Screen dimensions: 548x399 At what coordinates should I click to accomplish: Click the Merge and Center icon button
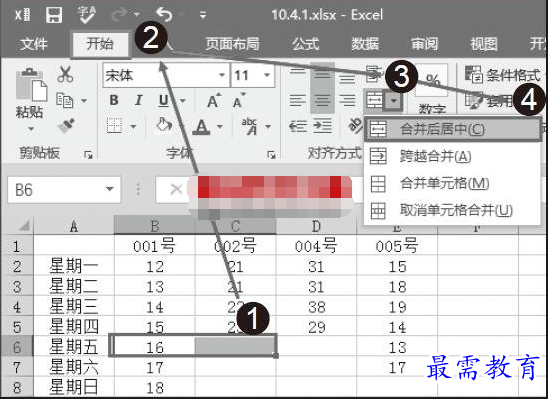pyautogui.click(x=374, y=101)
